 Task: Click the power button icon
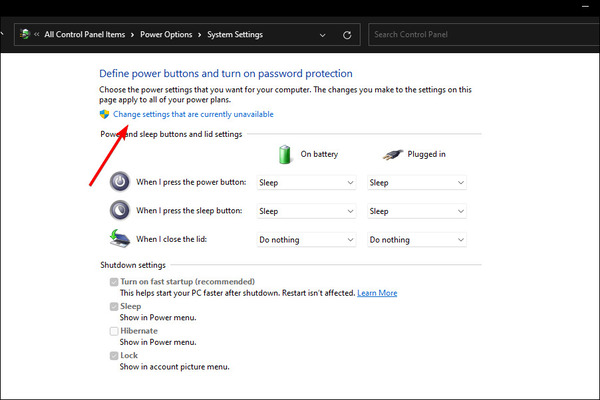120,181
